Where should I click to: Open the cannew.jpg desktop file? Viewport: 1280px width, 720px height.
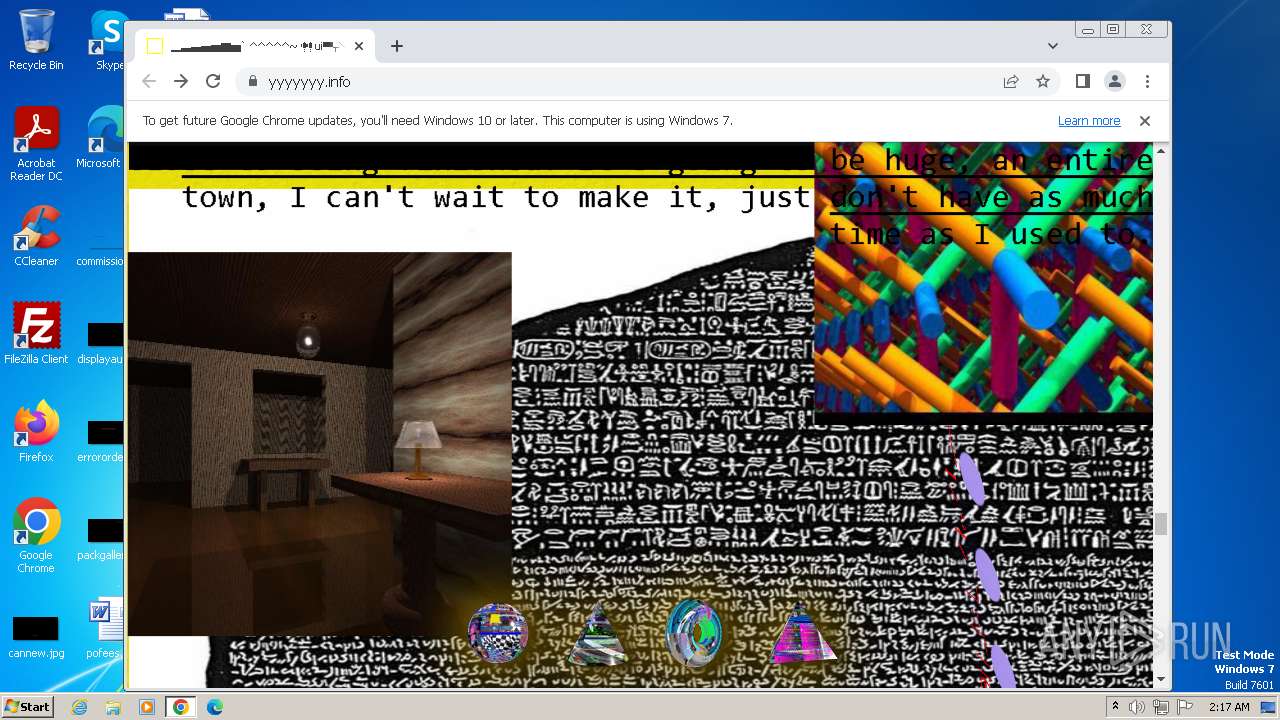36,637
